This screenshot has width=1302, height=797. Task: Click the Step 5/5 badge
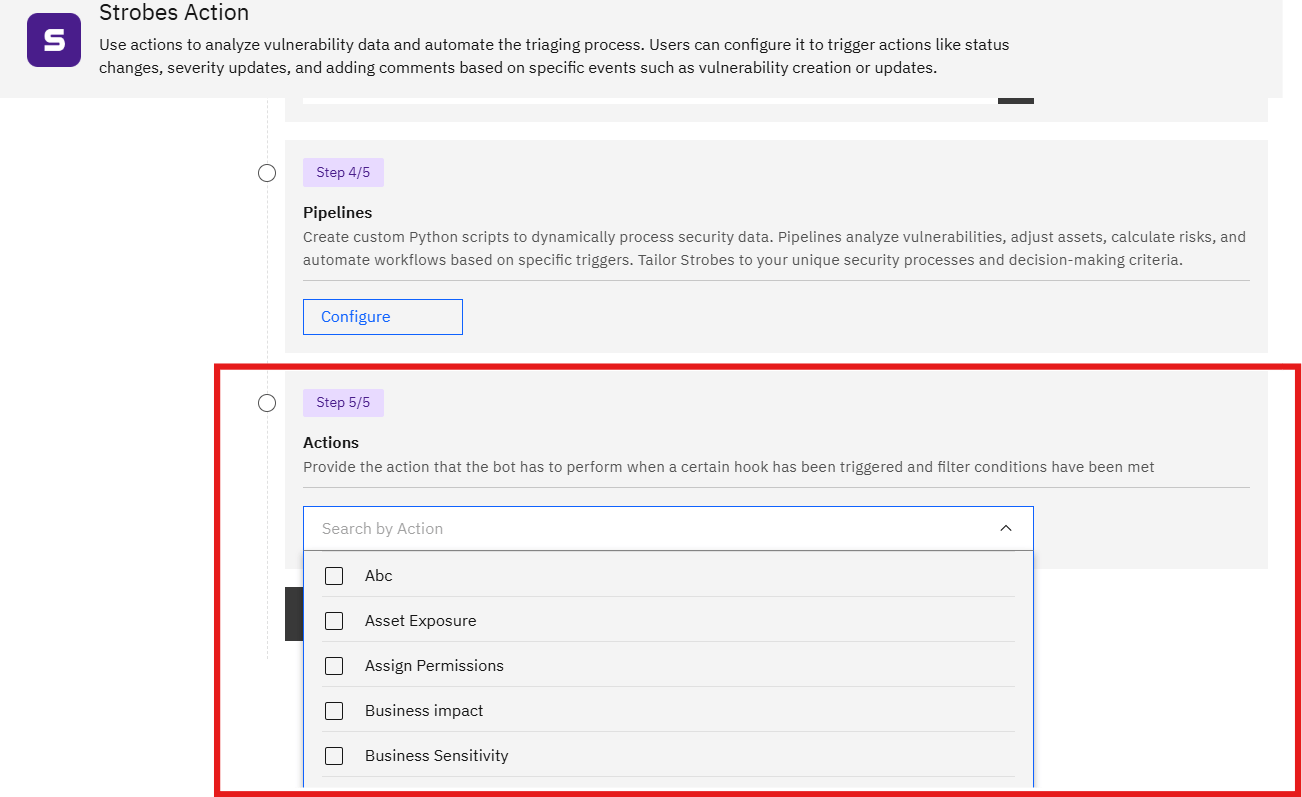pos(343,403)
